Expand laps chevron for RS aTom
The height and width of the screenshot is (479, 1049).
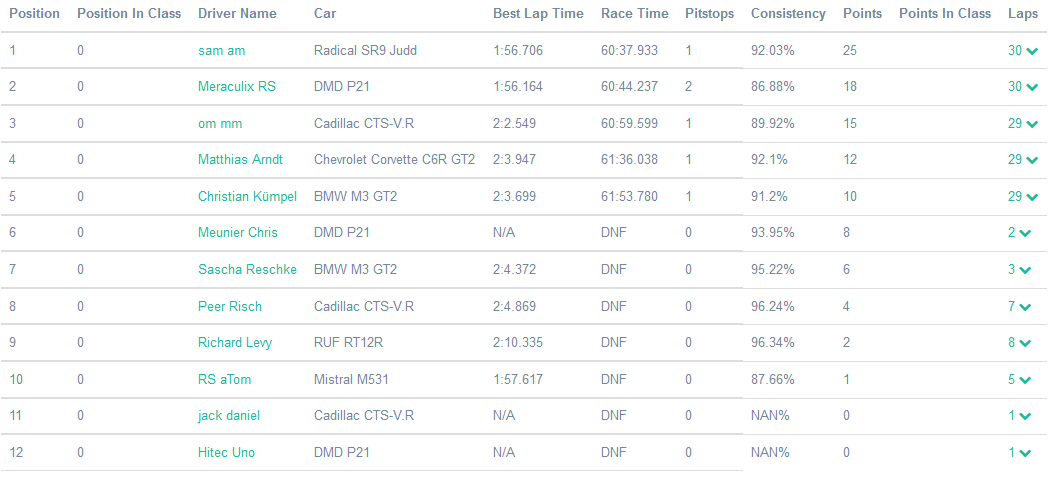1025,380
